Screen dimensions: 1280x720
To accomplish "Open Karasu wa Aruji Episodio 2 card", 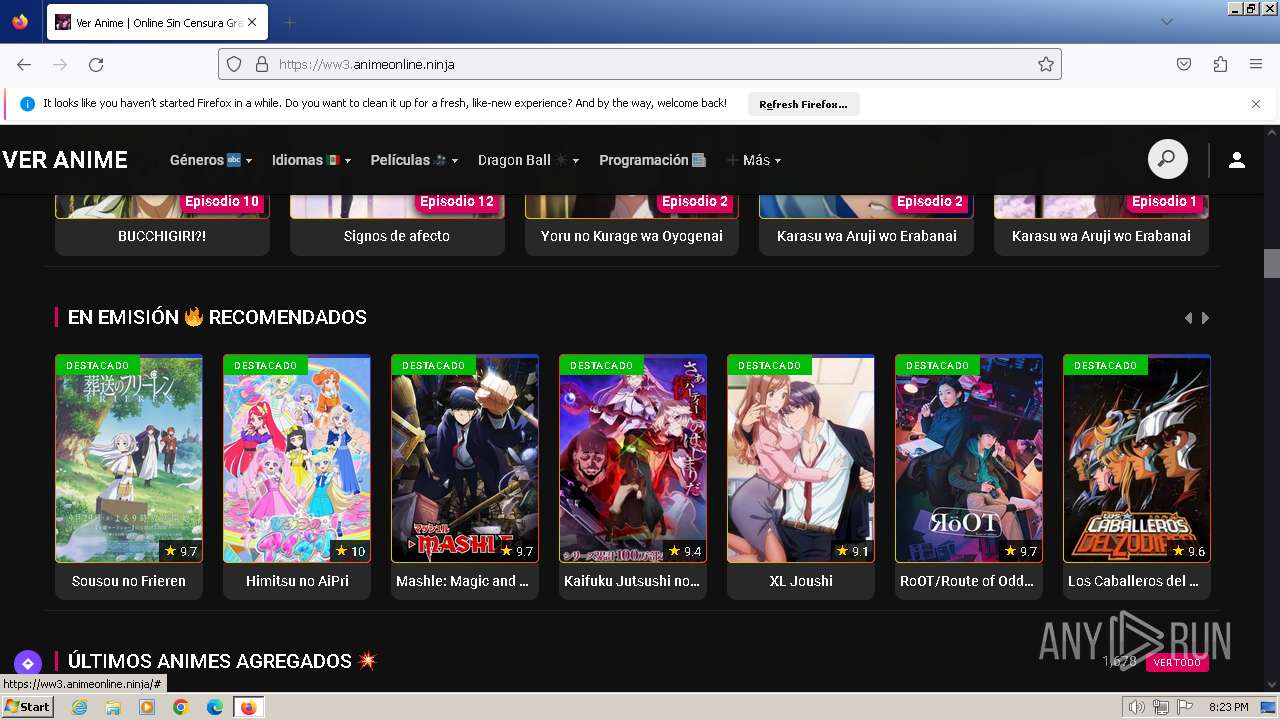I will click(x=867, y=224).
